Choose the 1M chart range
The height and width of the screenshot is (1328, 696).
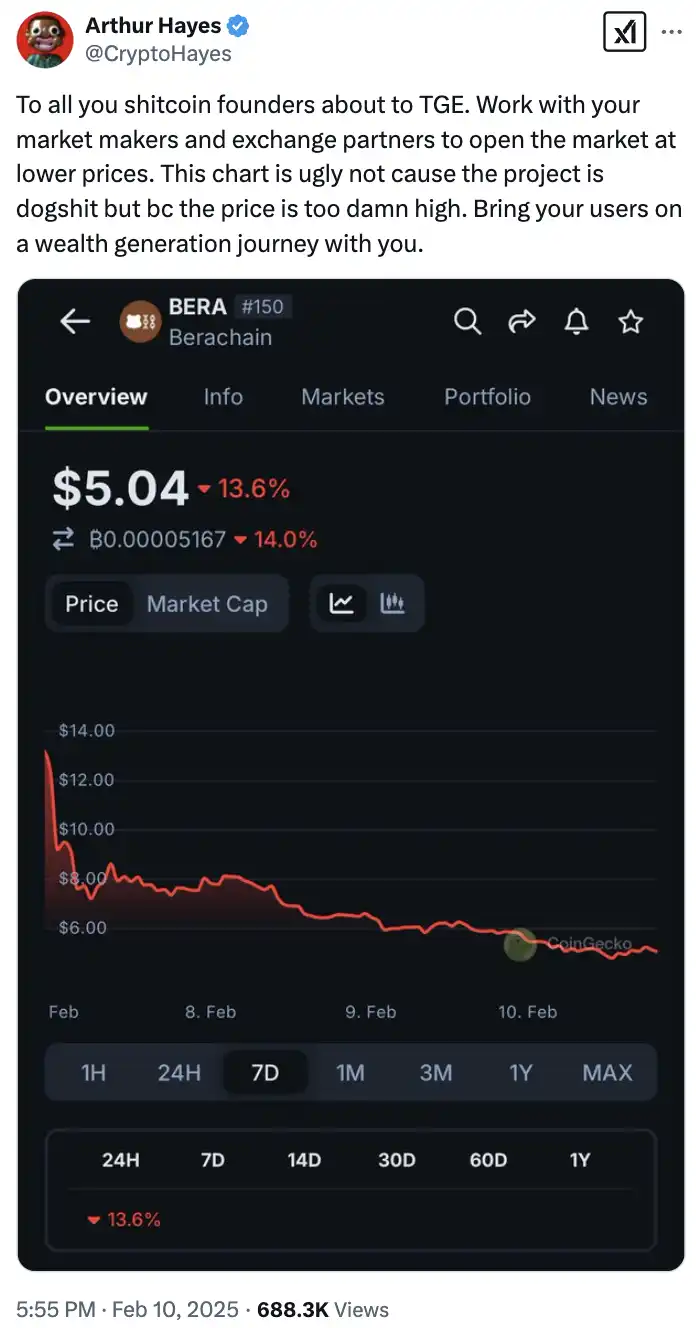350,1073
